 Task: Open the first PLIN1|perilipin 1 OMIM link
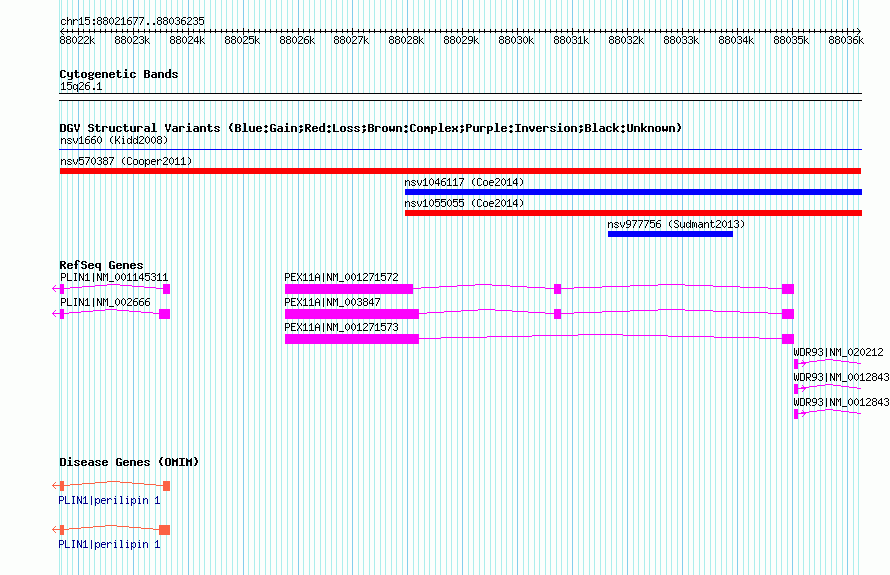pyautogui.click(x=109, y=501)
